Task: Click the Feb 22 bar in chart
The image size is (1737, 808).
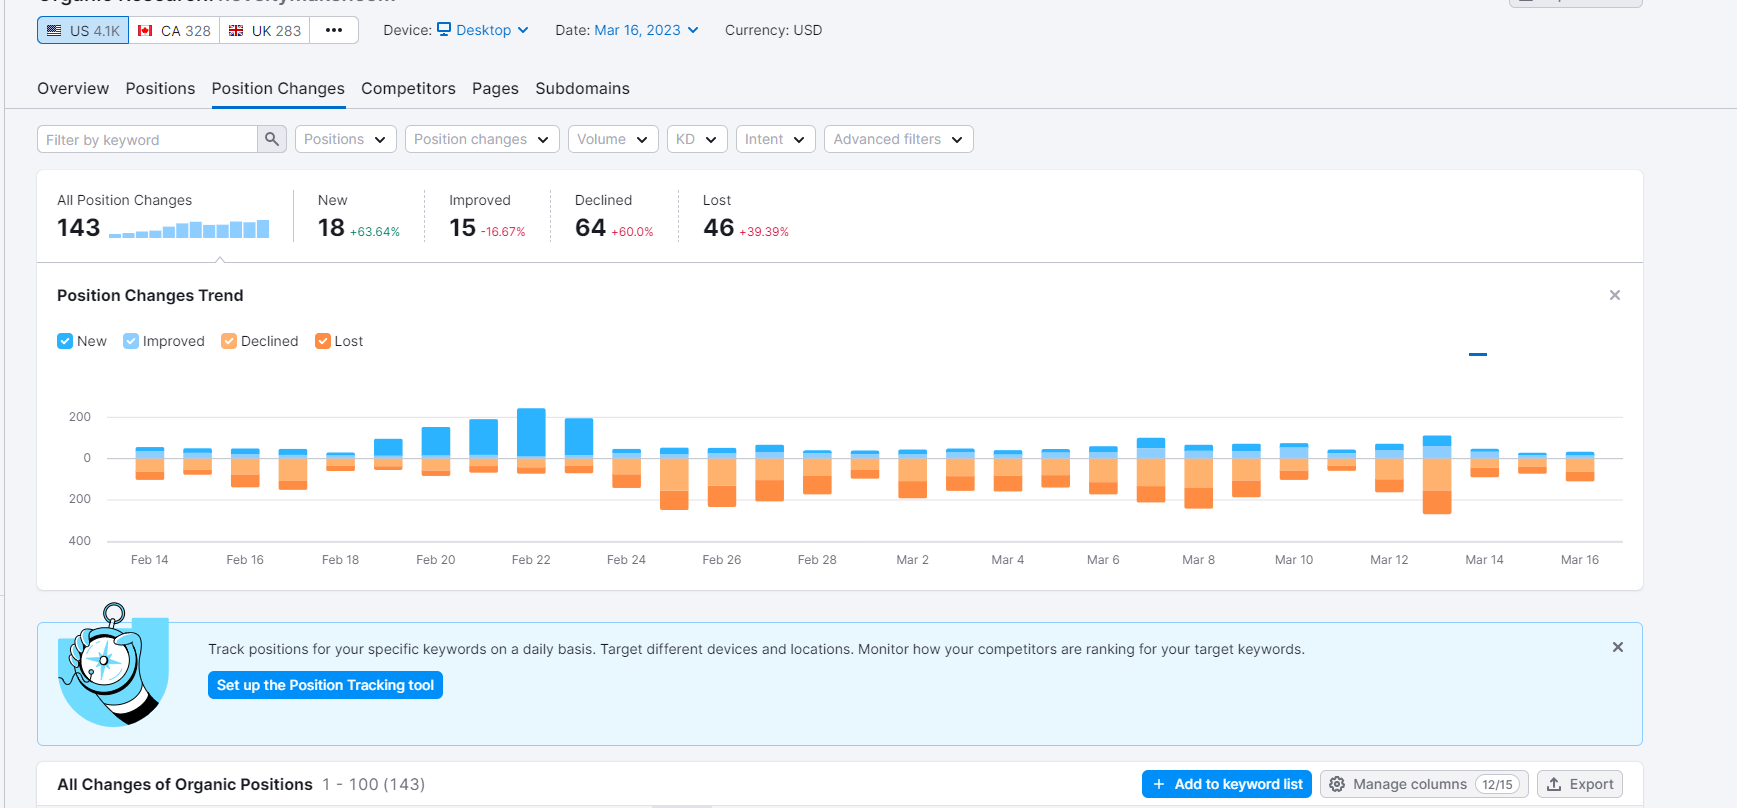Action: point(531,441)
